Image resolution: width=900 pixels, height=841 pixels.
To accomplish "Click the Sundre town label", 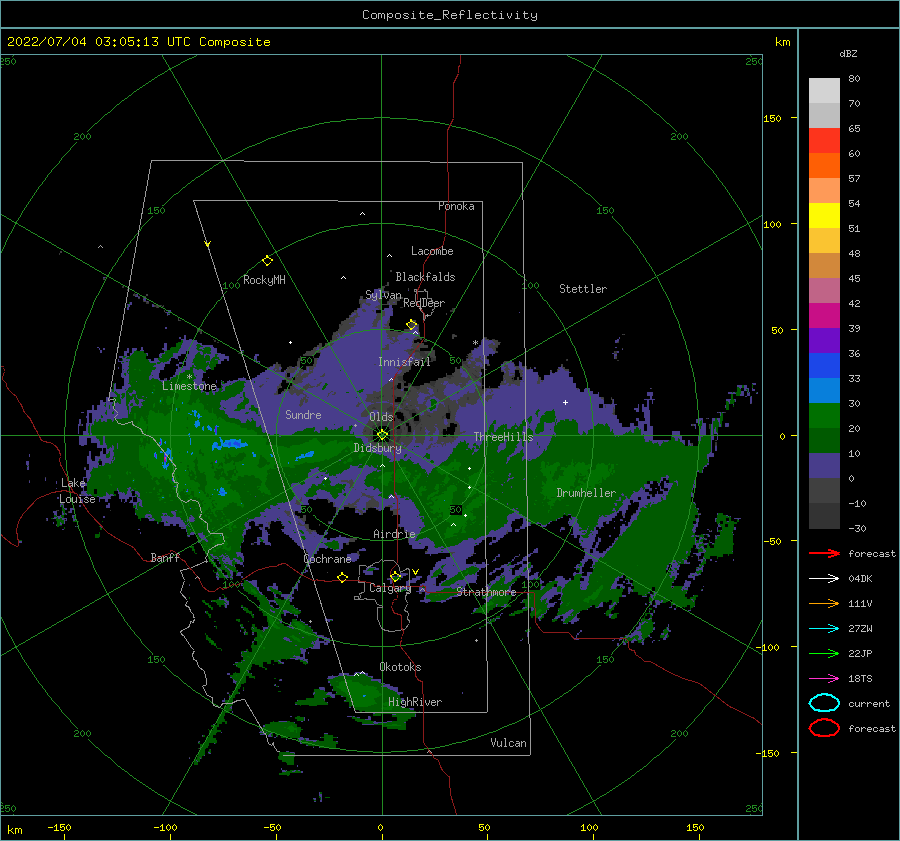I will tap(303, 414).
